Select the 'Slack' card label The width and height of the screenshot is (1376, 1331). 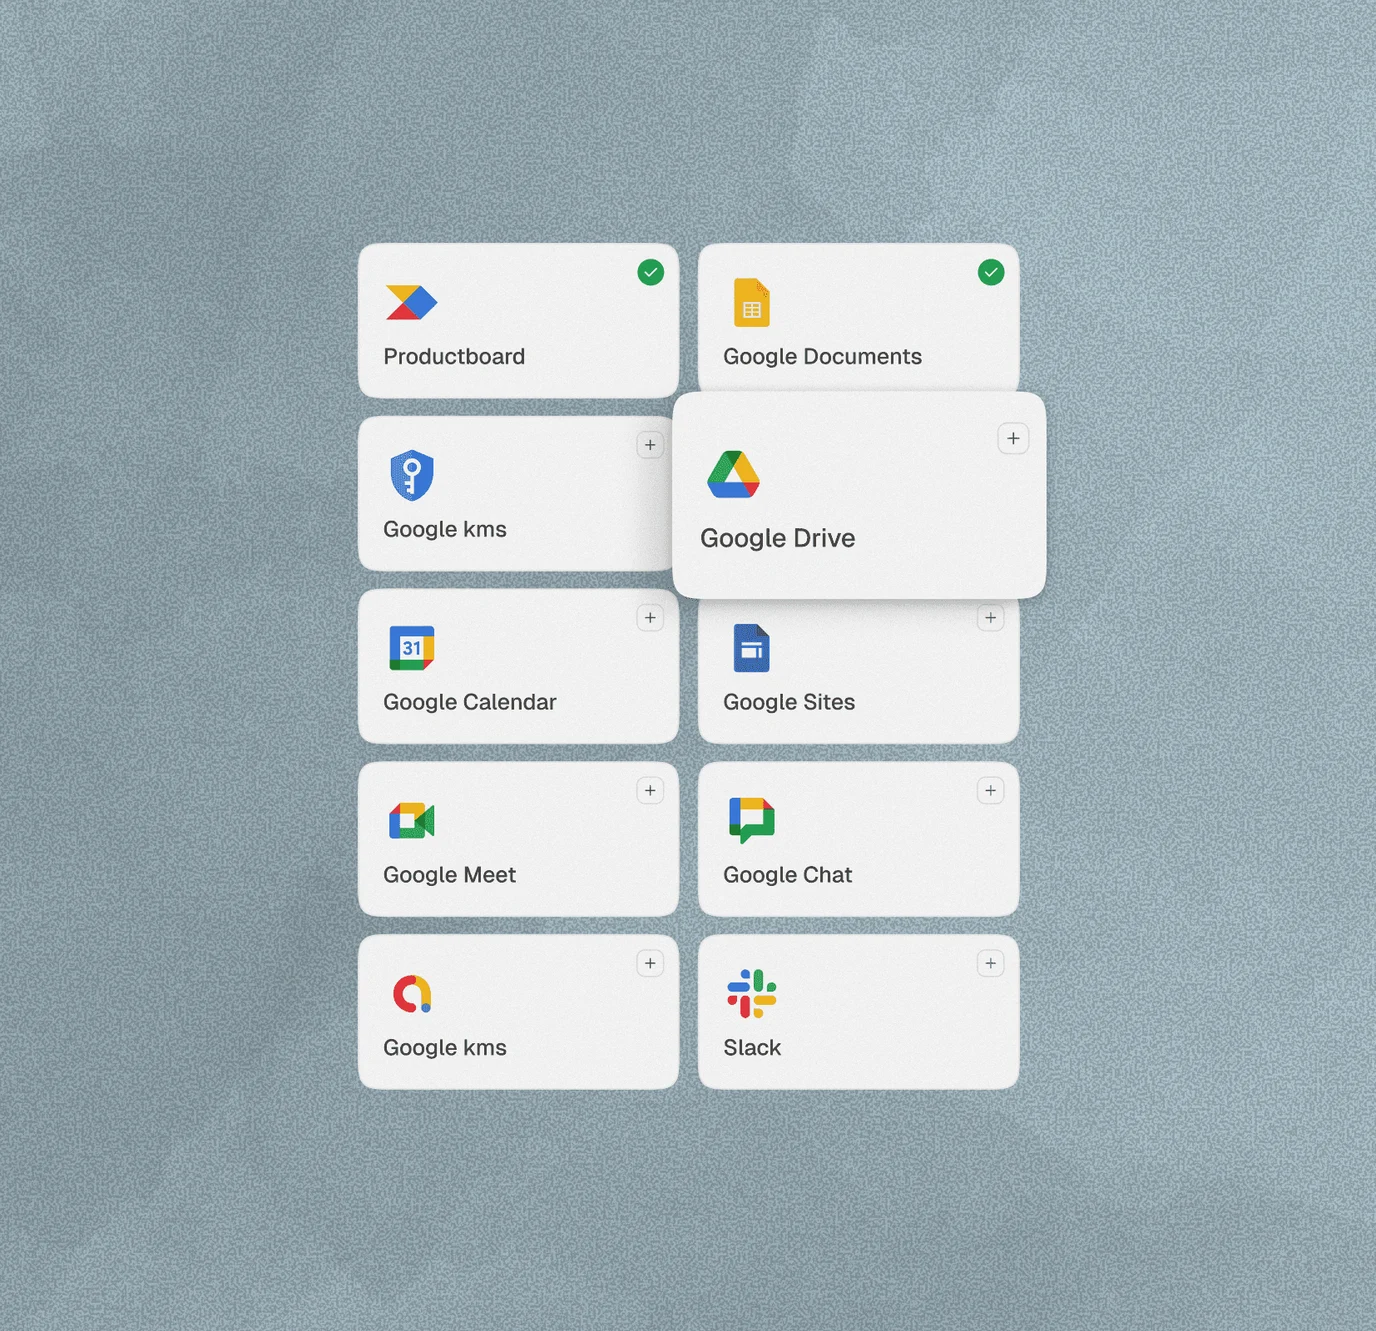(x=752, y=1048)
